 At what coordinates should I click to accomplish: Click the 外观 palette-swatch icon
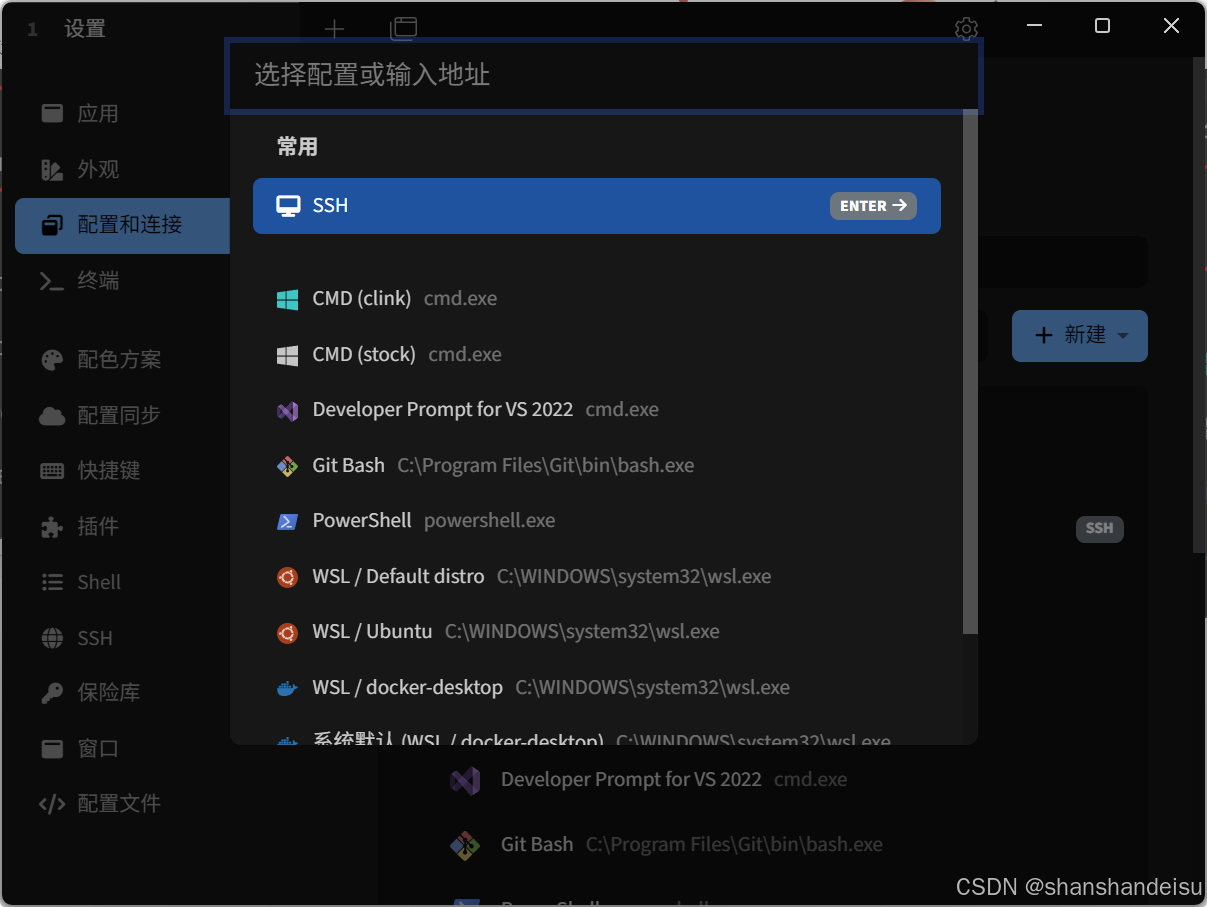[x=52, y=170]
